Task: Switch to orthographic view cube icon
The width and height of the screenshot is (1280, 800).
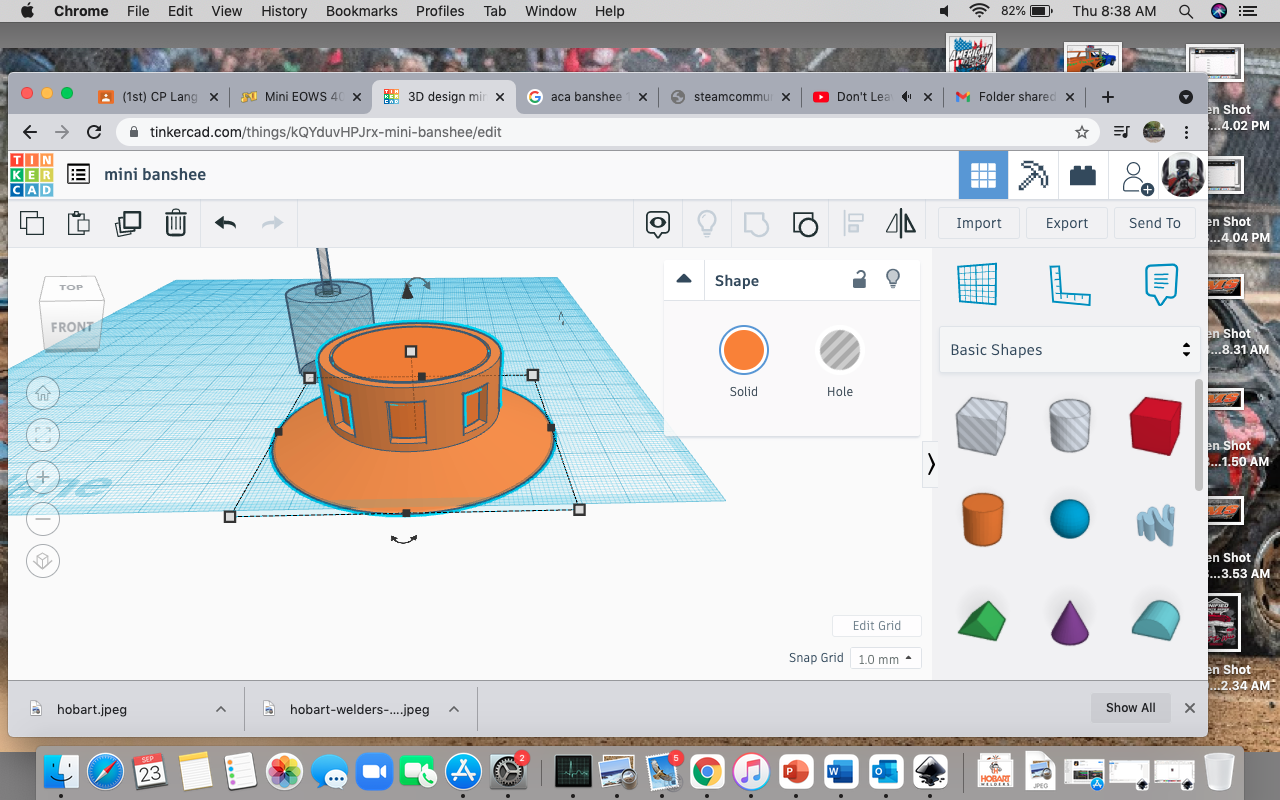Action: coord(43,560)
